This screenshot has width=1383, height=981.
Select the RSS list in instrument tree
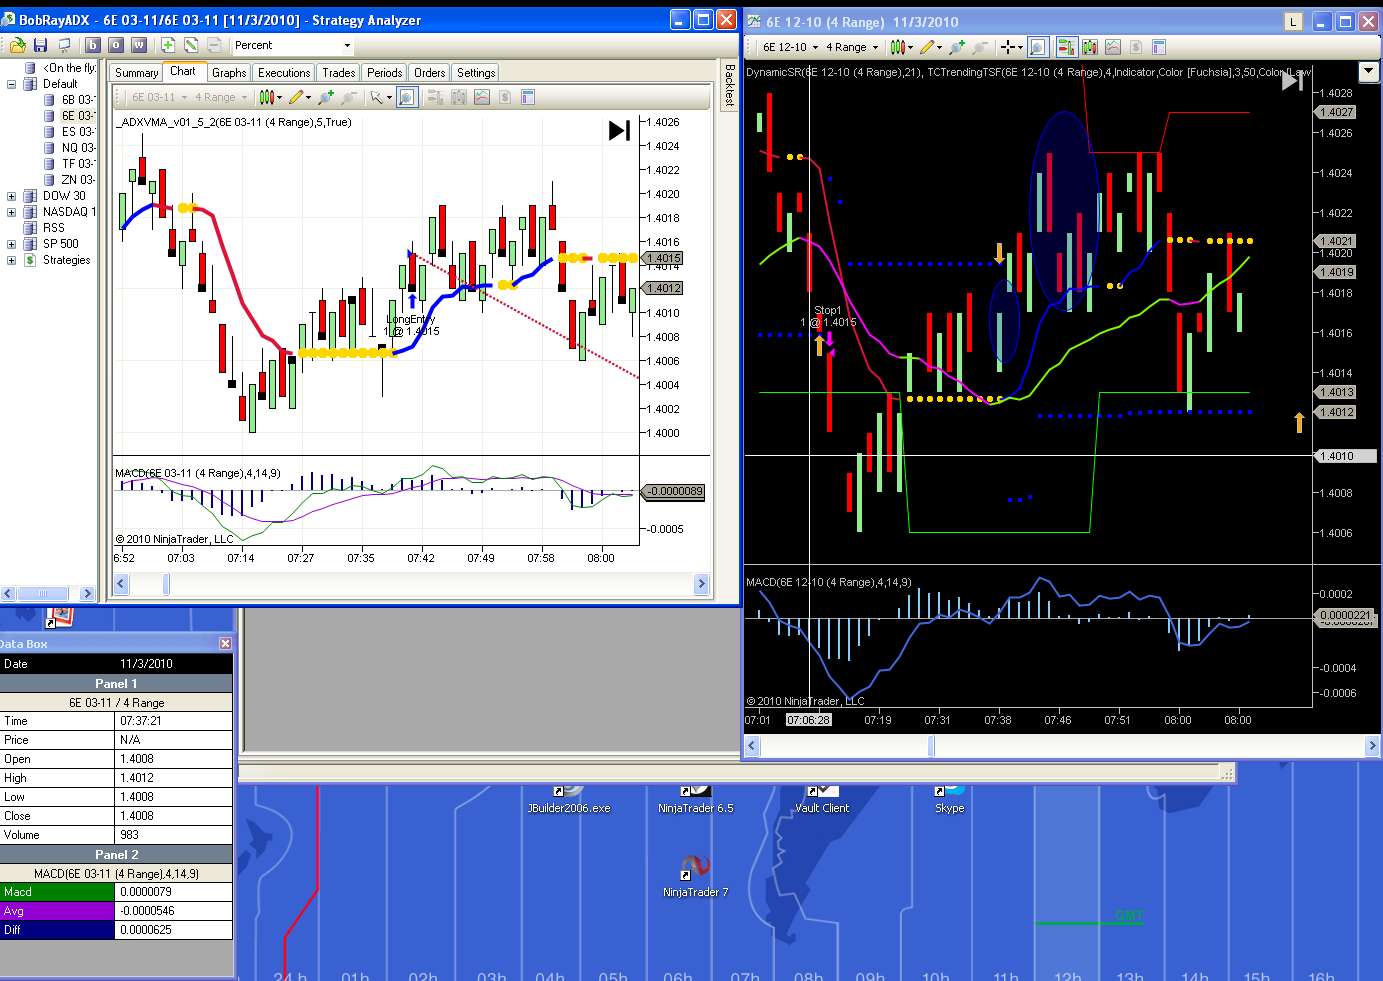[53, 228]
